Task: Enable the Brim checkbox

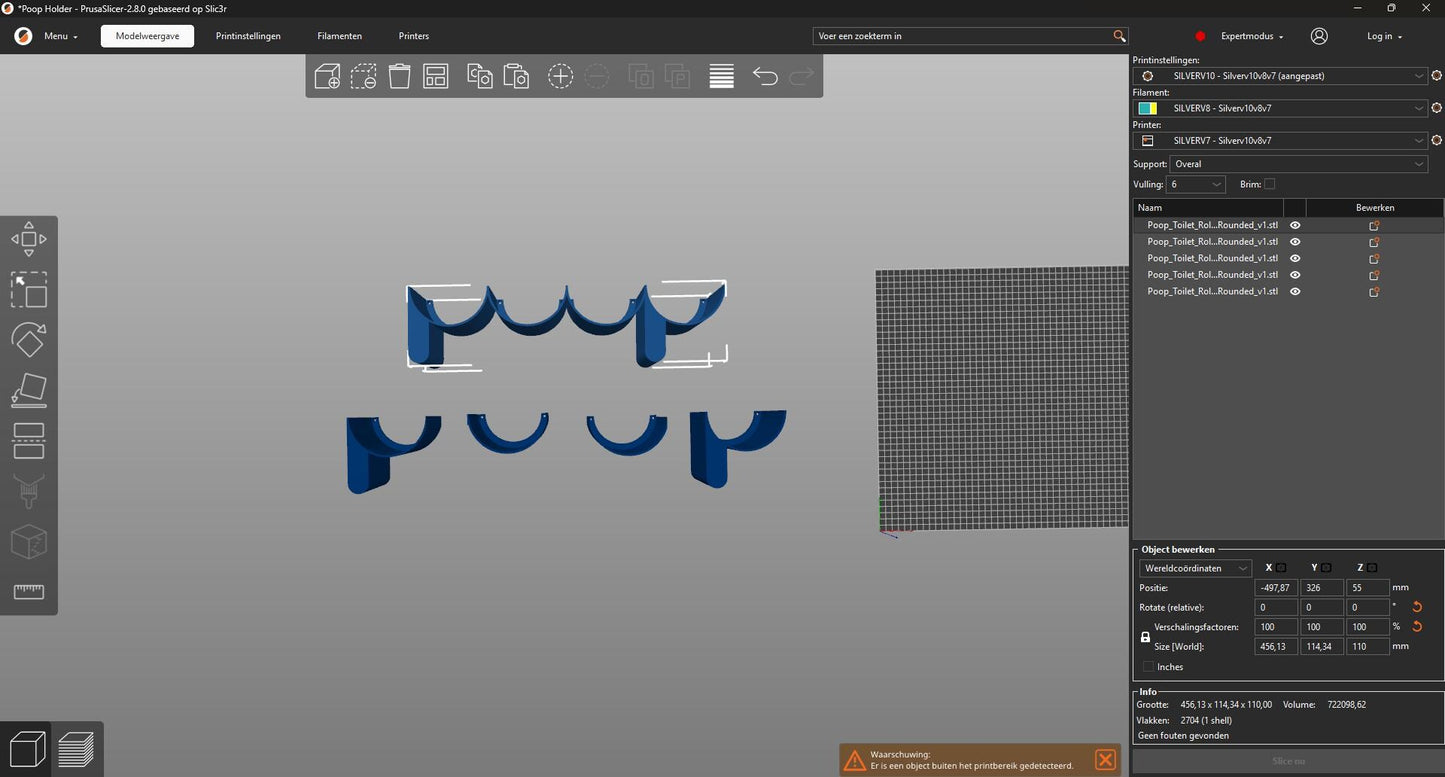Action: 1270,184
